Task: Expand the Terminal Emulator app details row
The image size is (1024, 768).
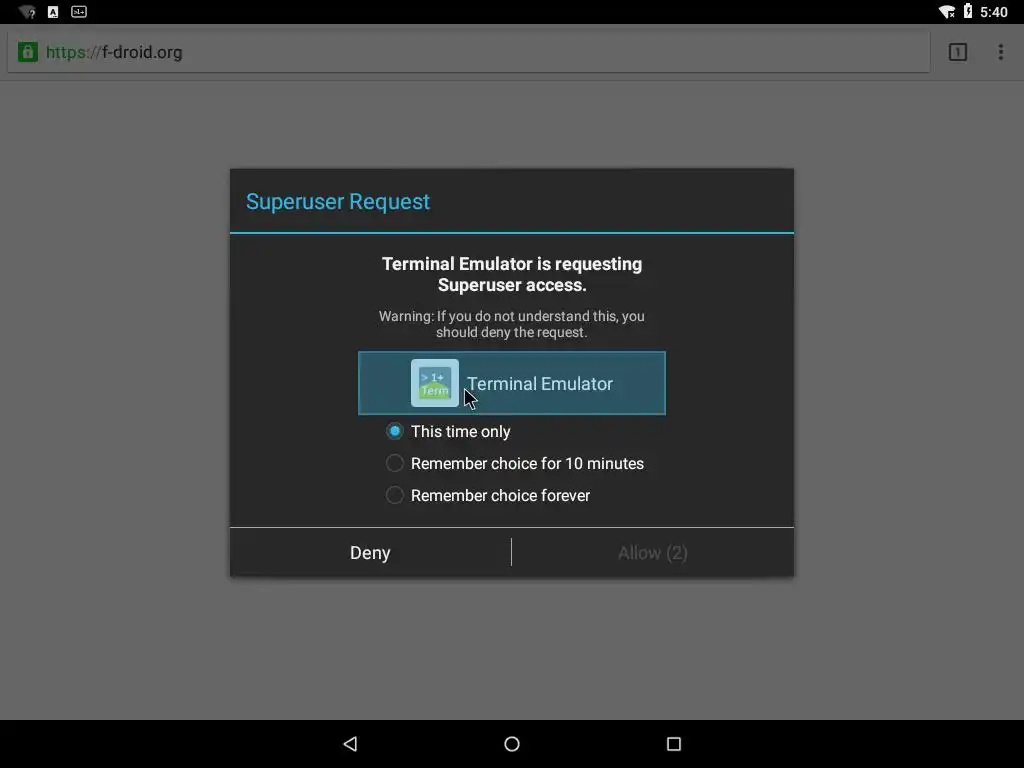Action: click(512, 383)
